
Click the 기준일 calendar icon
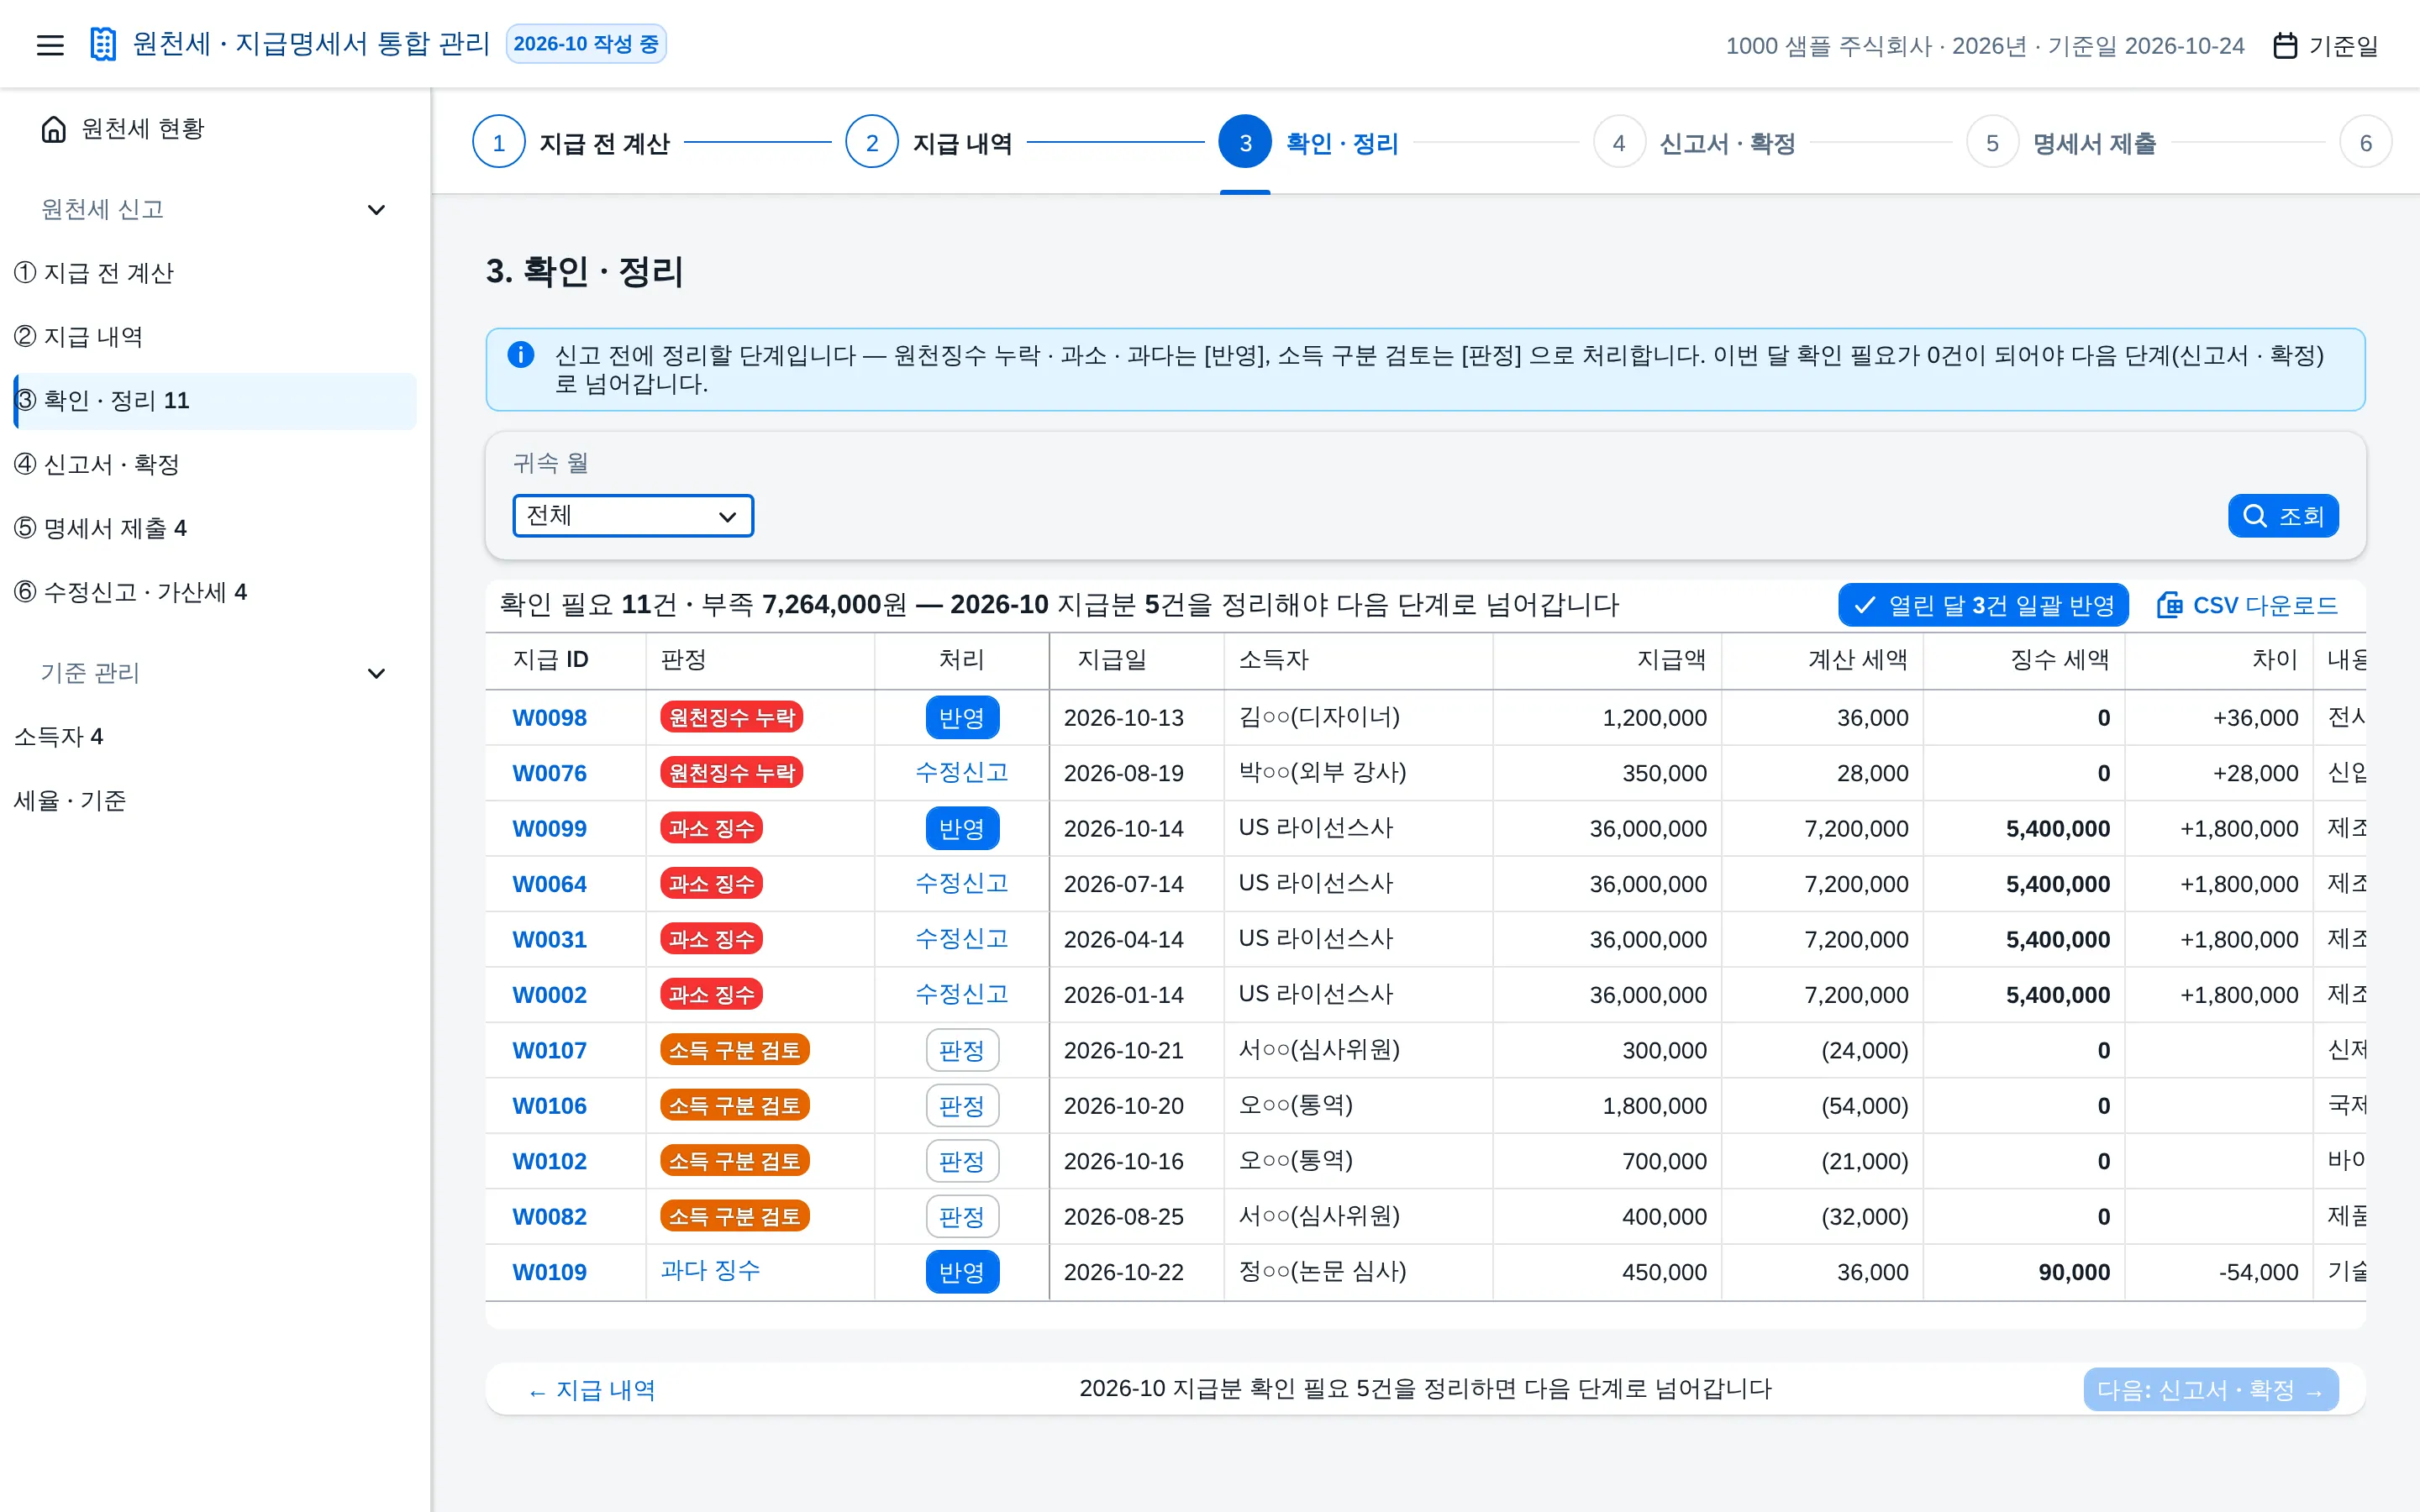point(2285,45)
